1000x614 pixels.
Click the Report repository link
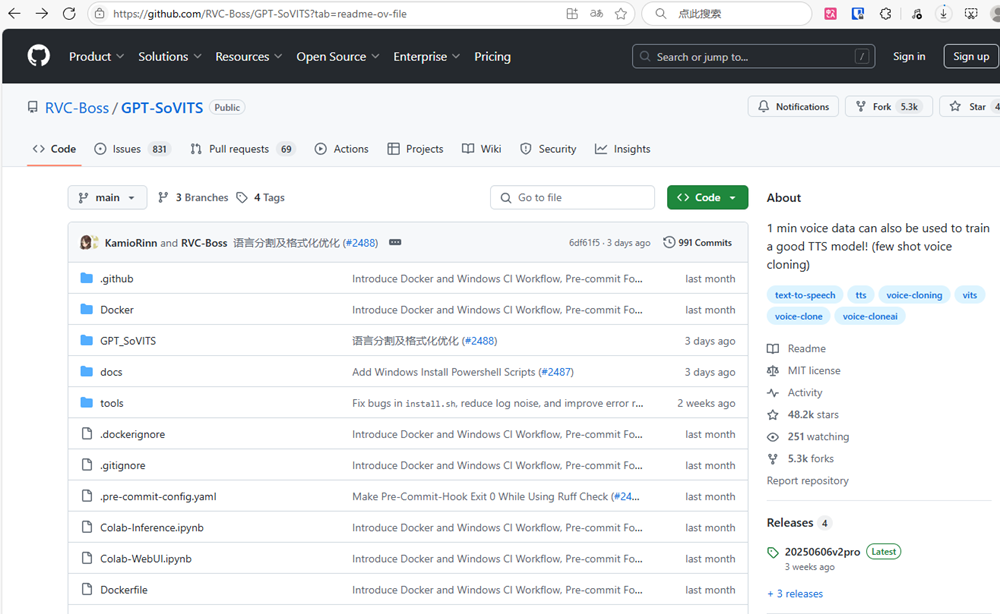click(x=807, y=480)
